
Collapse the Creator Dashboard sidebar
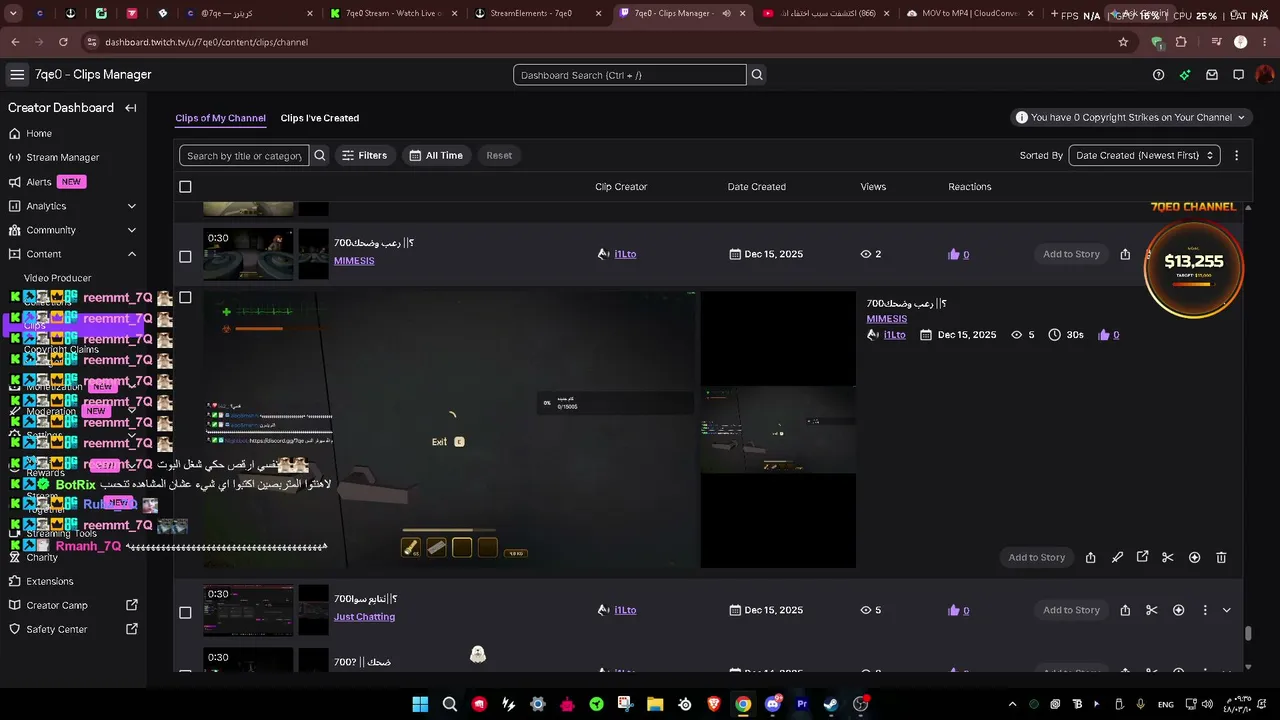click(131, 108)
